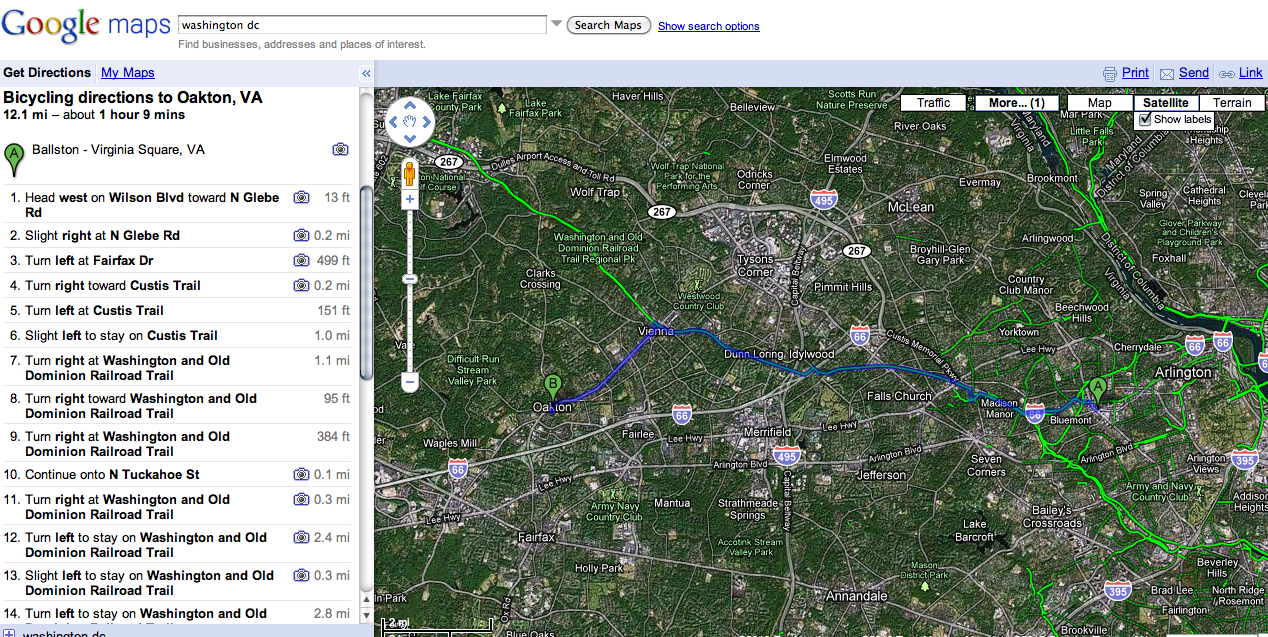1268x637 pixels.
Task: Click the Search Maps button
Action: (x=608, y=25)
